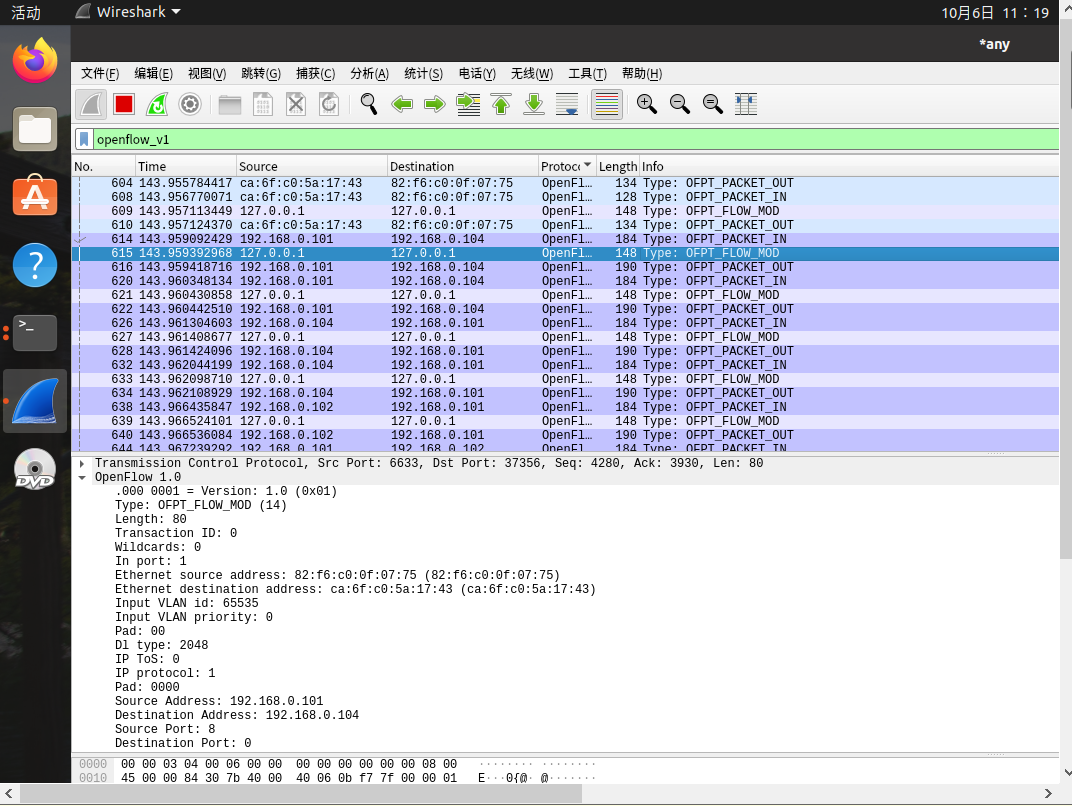1072x806 pixels.
Task: Sort packets by Length column
Action: click(617, 166)
